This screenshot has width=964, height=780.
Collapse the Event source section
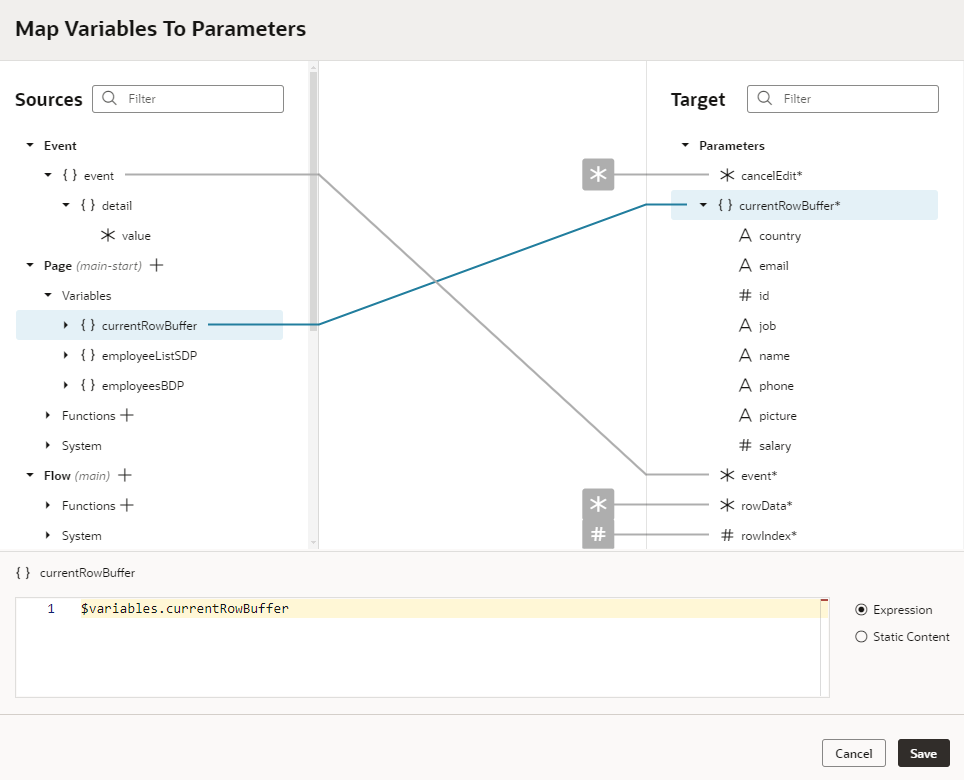click(30, 145)
